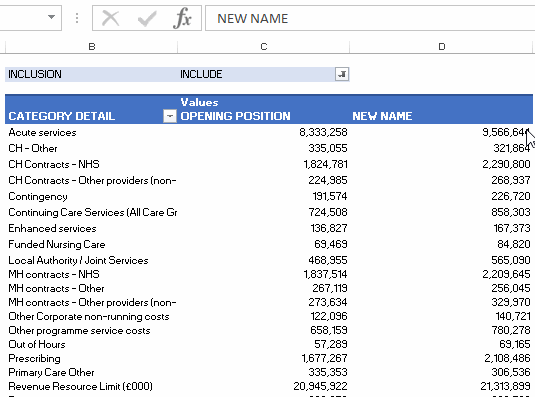Select the MH contracts - Other row label
Viewport: 535px width, 397px height.
click(x=56, y=289)
